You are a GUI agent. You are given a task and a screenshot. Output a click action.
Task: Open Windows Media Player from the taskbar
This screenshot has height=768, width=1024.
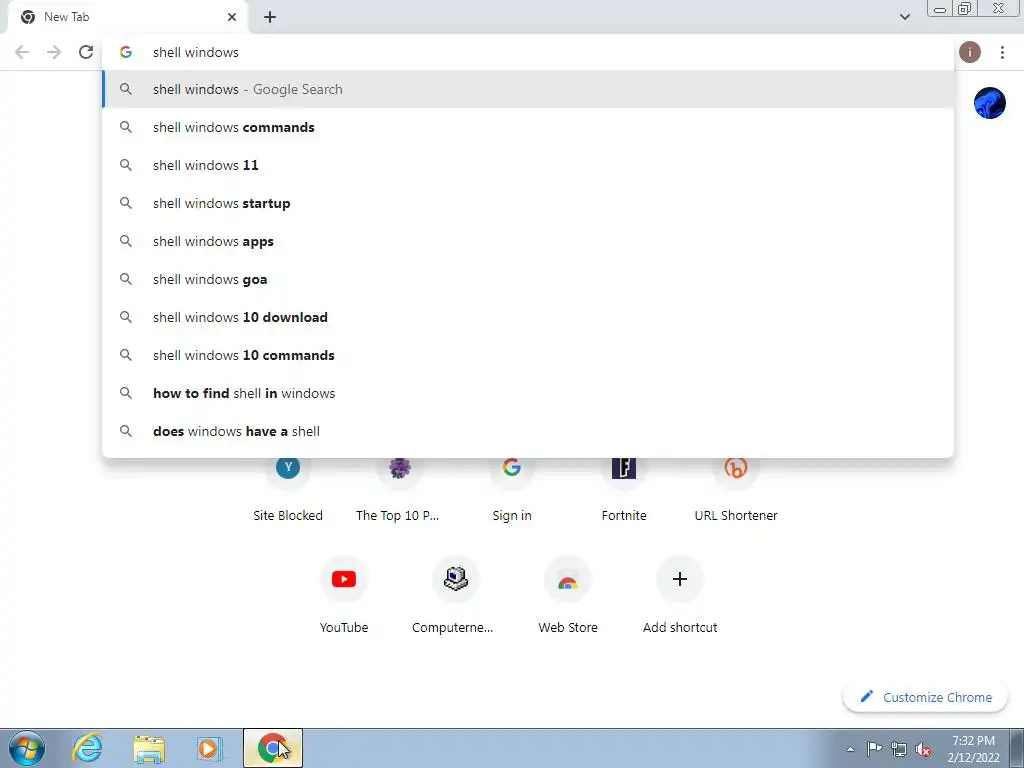[x=210, y=748]
